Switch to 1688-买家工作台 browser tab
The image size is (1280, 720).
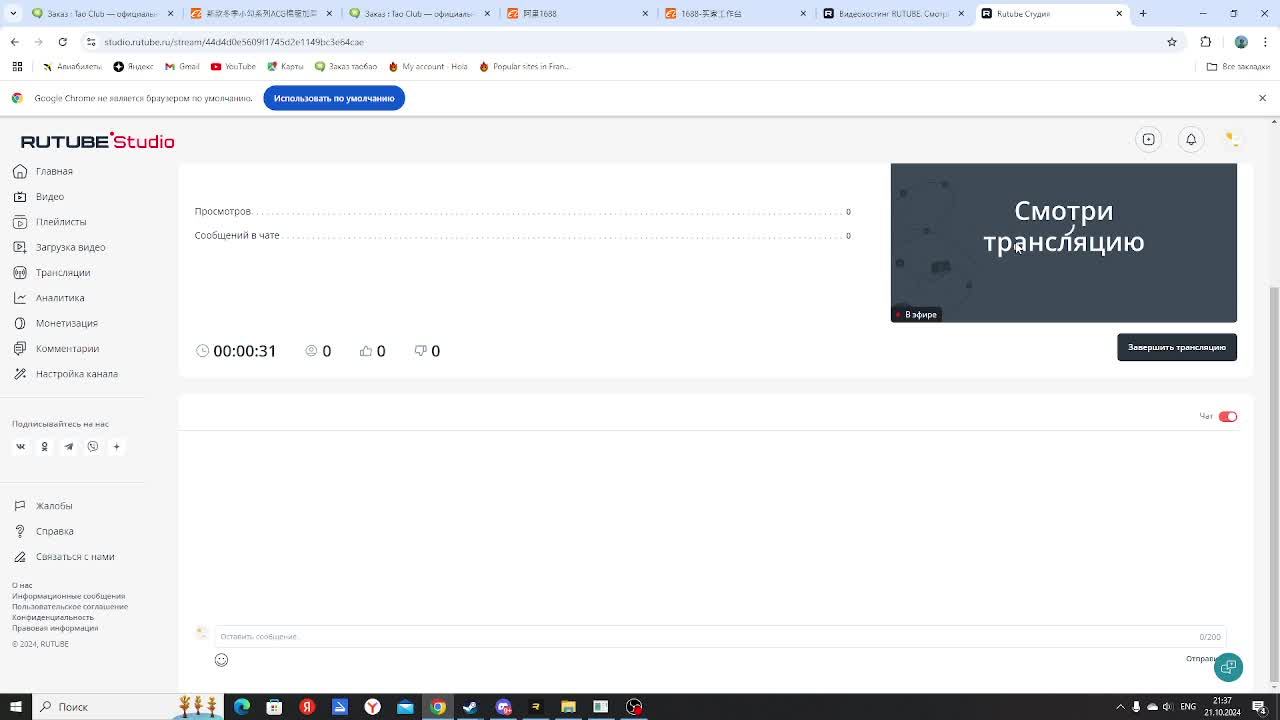coord(735,14)
